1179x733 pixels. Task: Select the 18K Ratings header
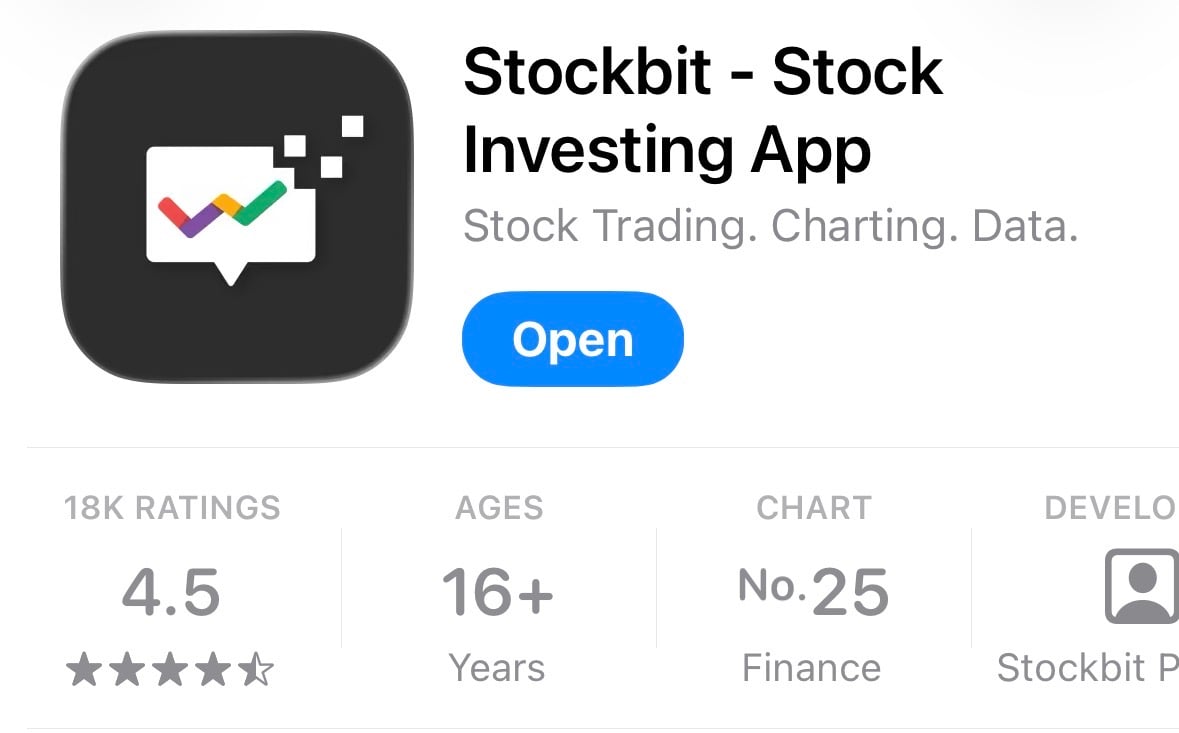click(x=172, y=508)
